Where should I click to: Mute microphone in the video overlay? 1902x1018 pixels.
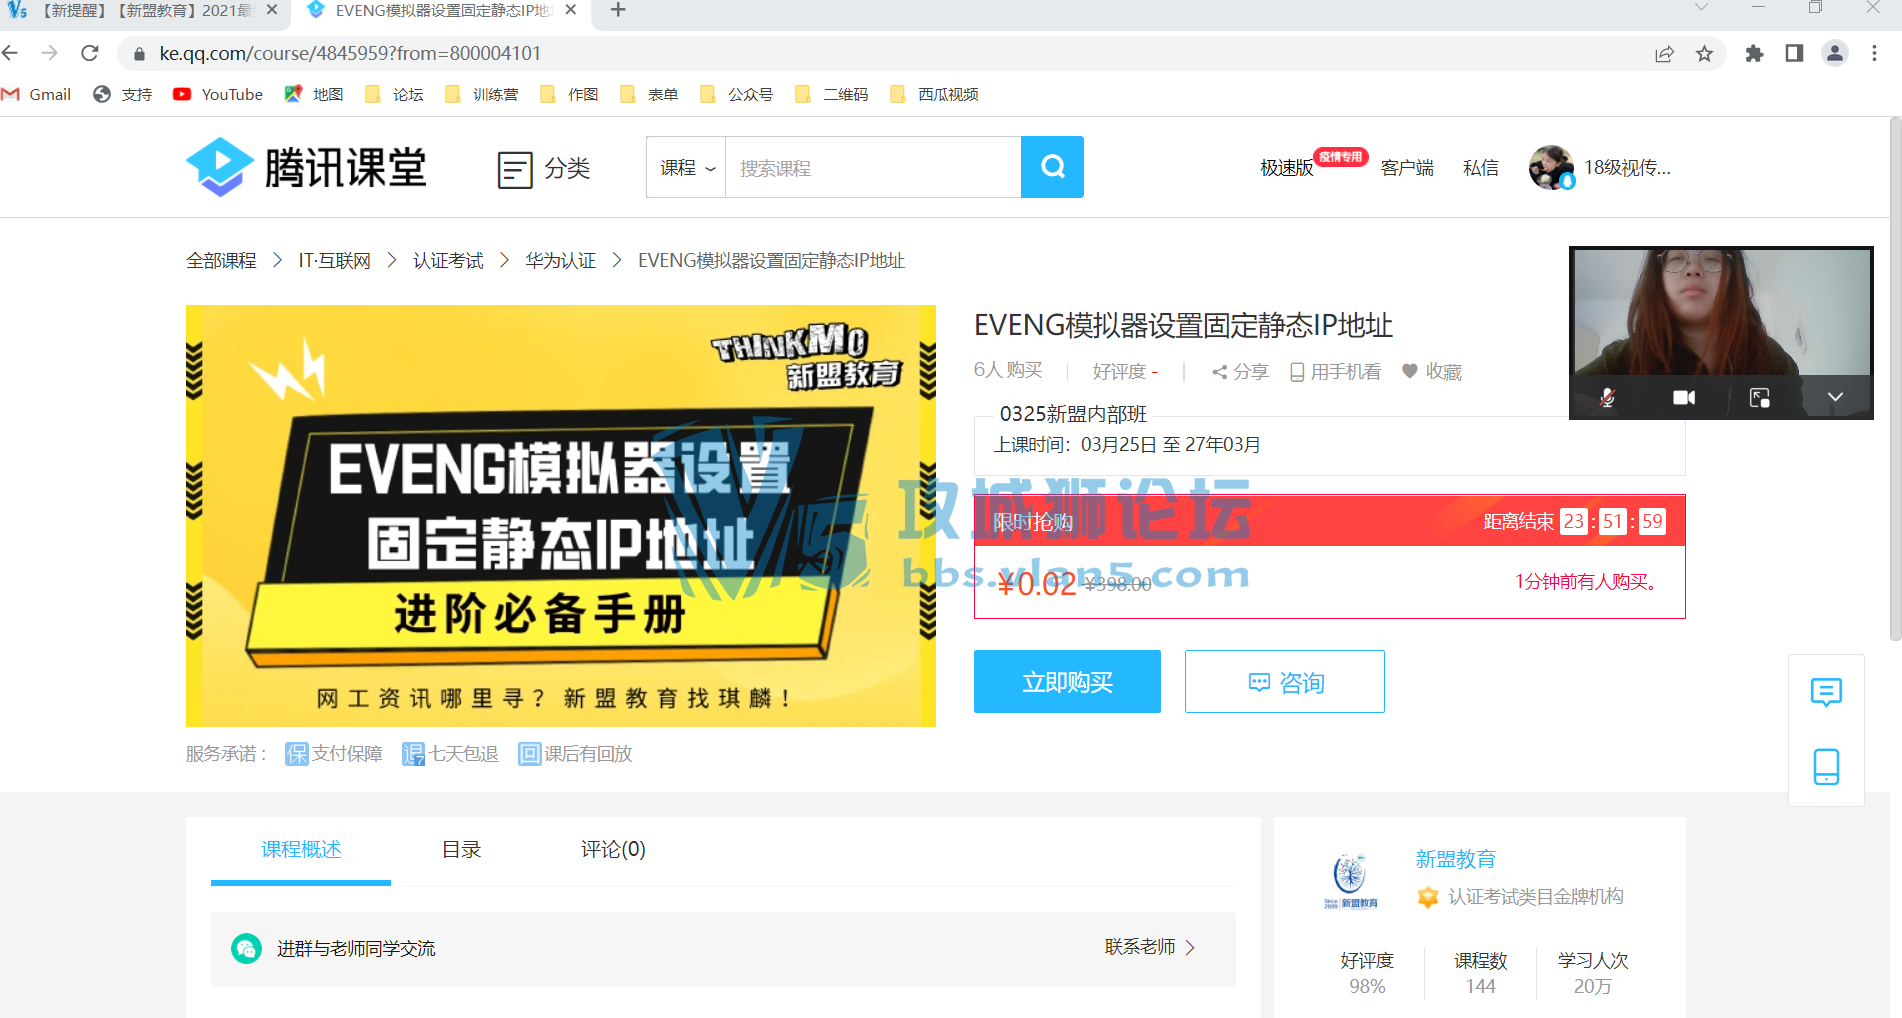pyautogui.click(x=1607, y=397)
